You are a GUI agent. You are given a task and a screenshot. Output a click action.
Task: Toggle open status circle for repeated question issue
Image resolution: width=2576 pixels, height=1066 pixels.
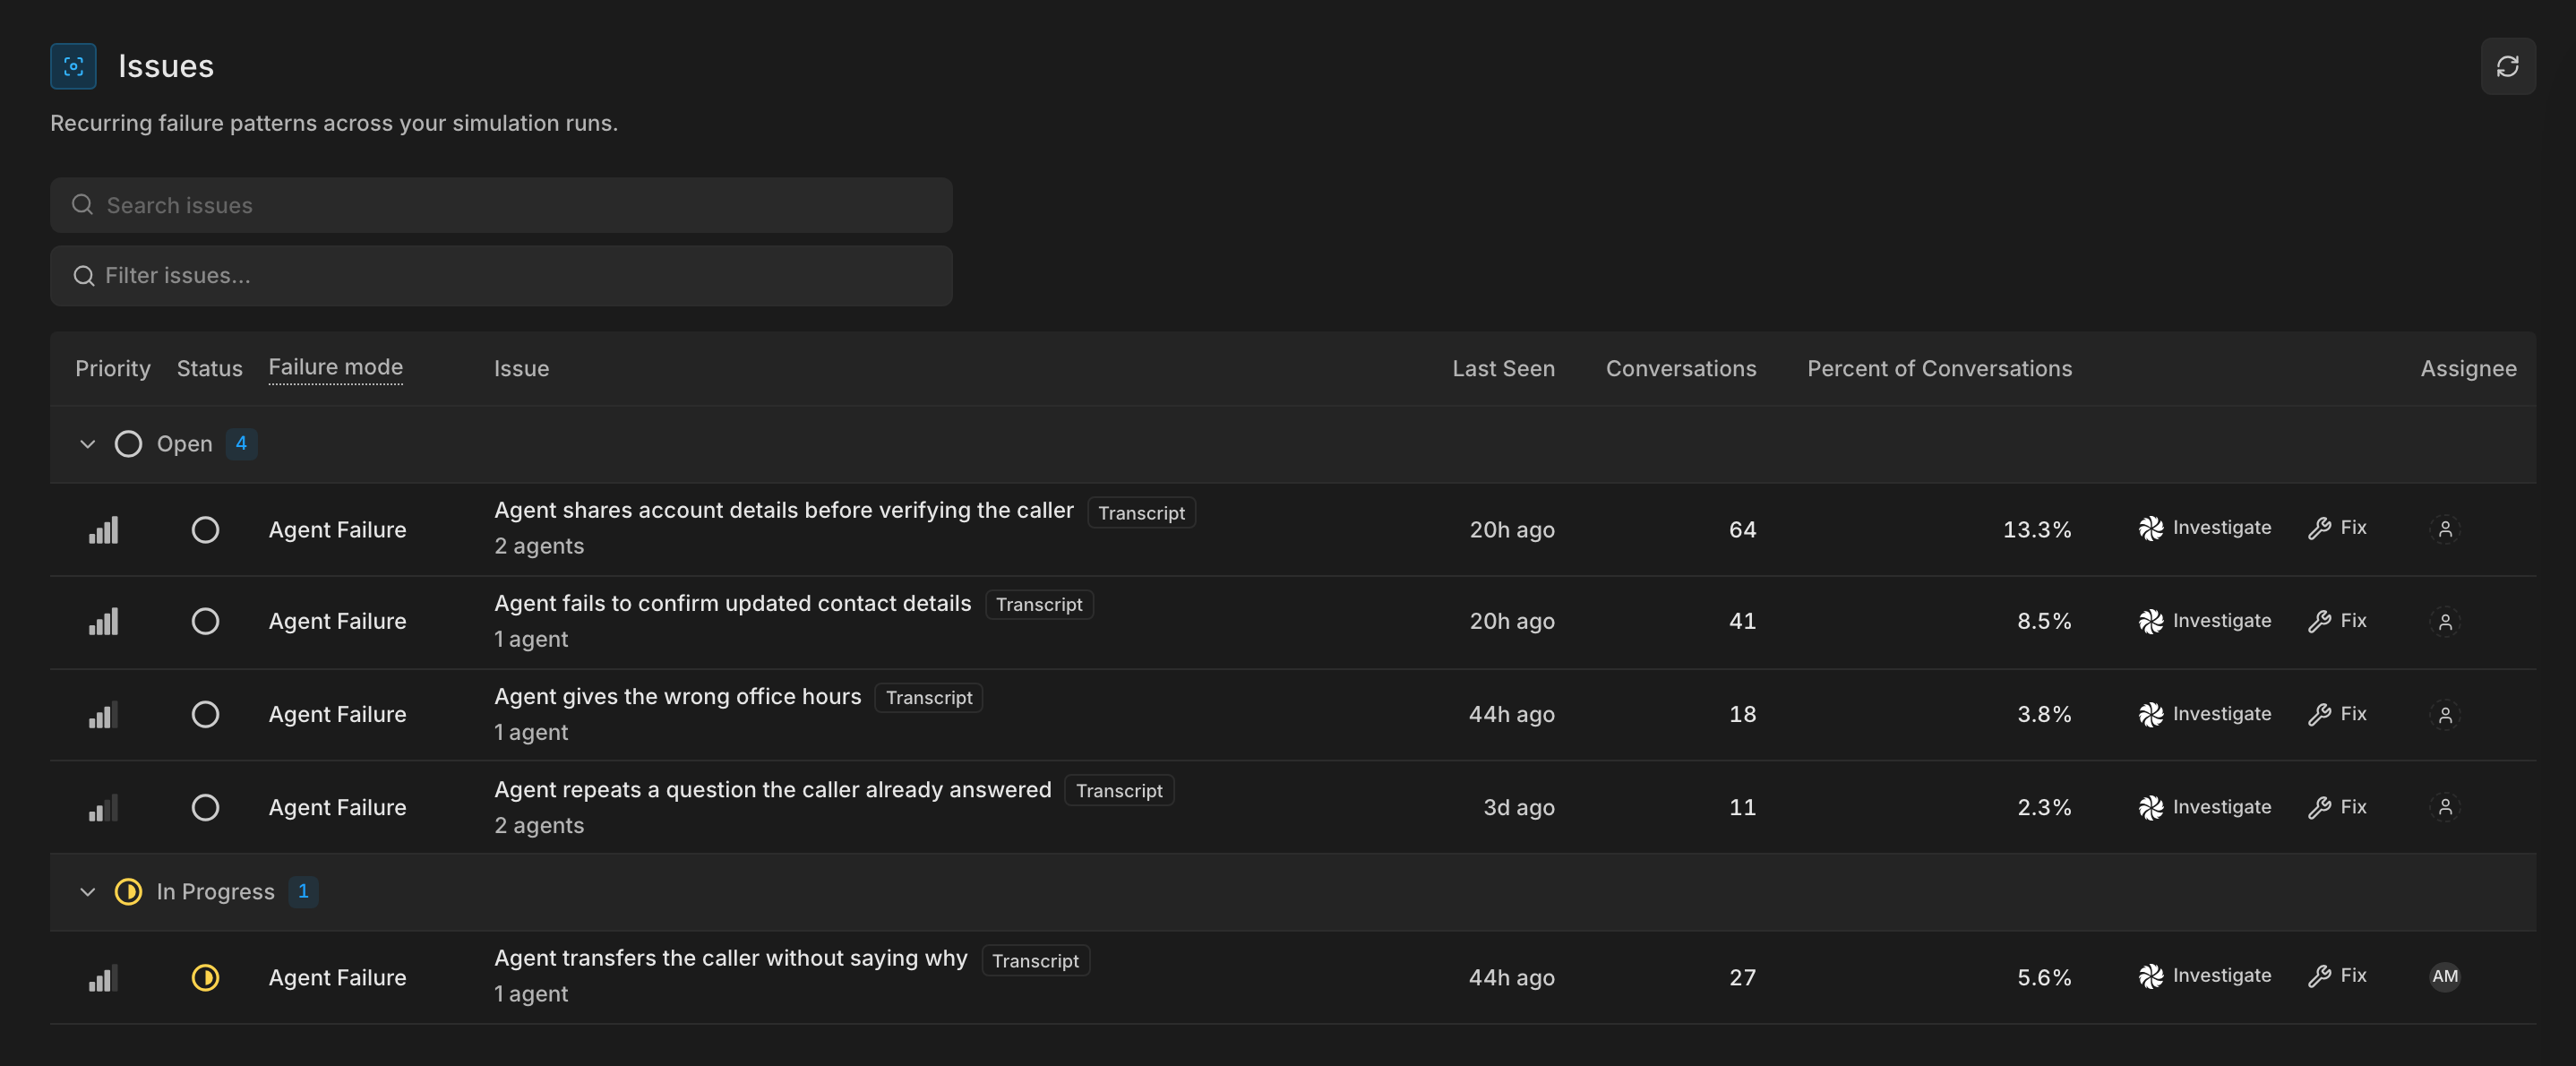[x=205, y=807]
